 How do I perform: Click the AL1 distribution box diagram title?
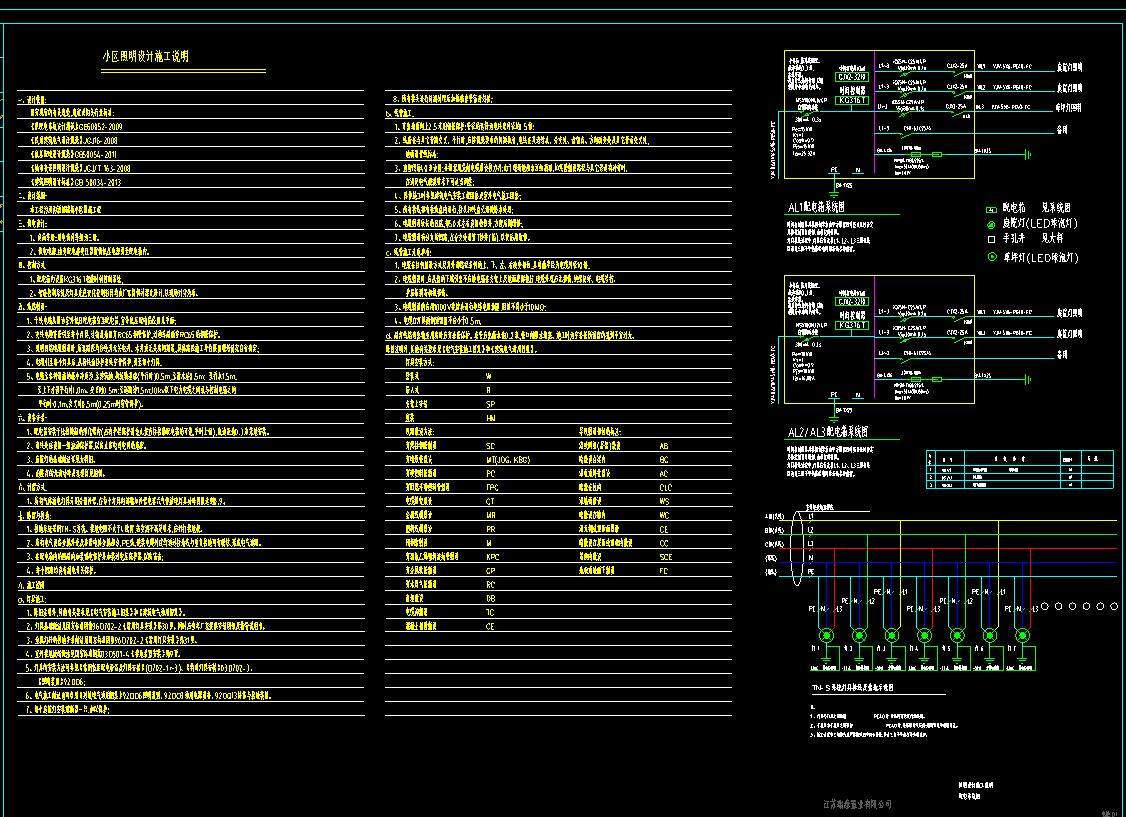816,207
